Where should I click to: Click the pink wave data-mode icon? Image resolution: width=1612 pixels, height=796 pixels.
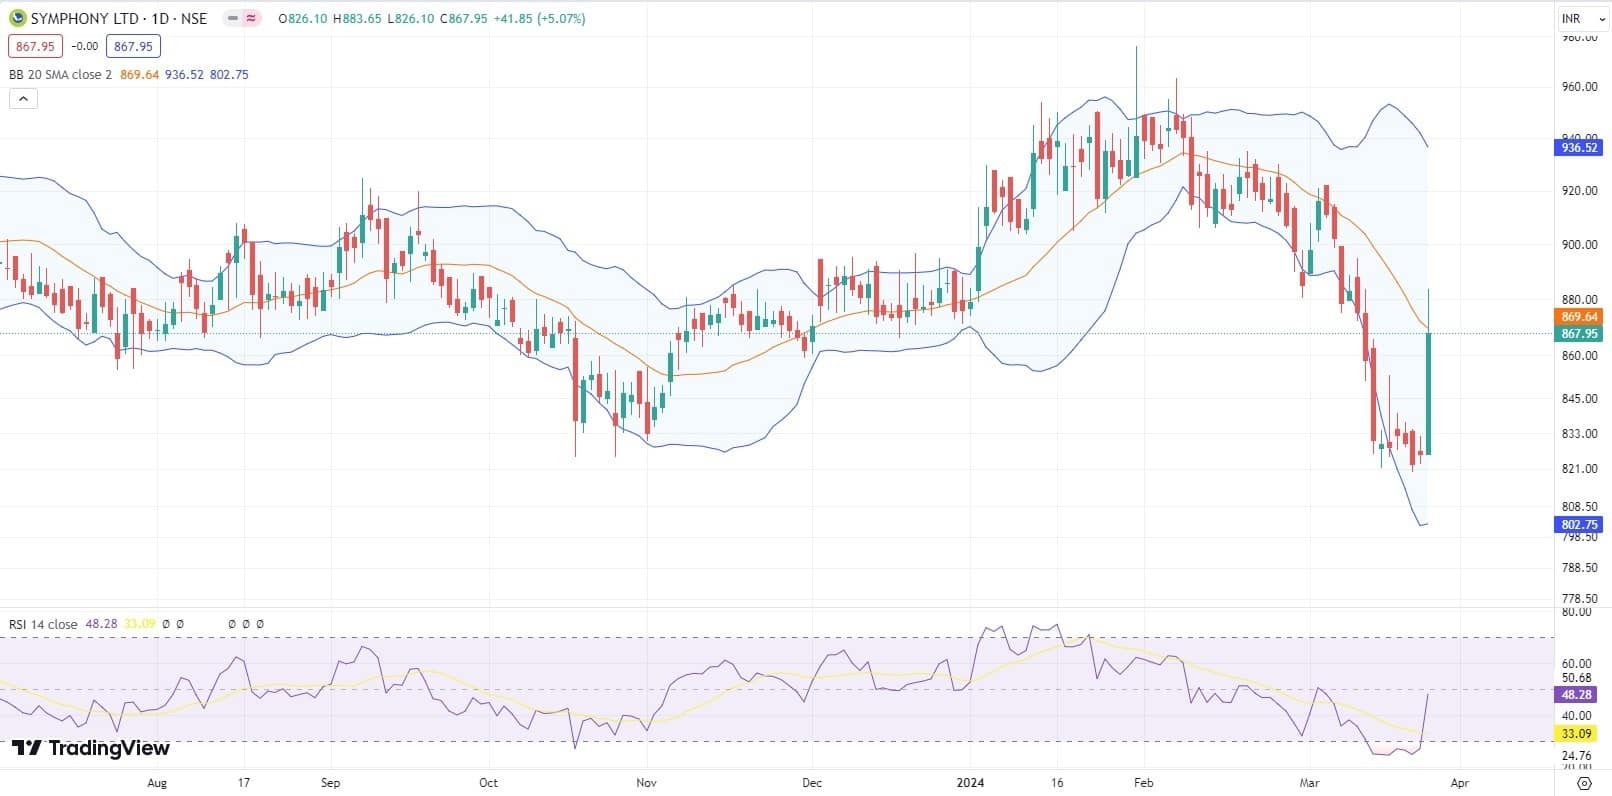point(251,18)
